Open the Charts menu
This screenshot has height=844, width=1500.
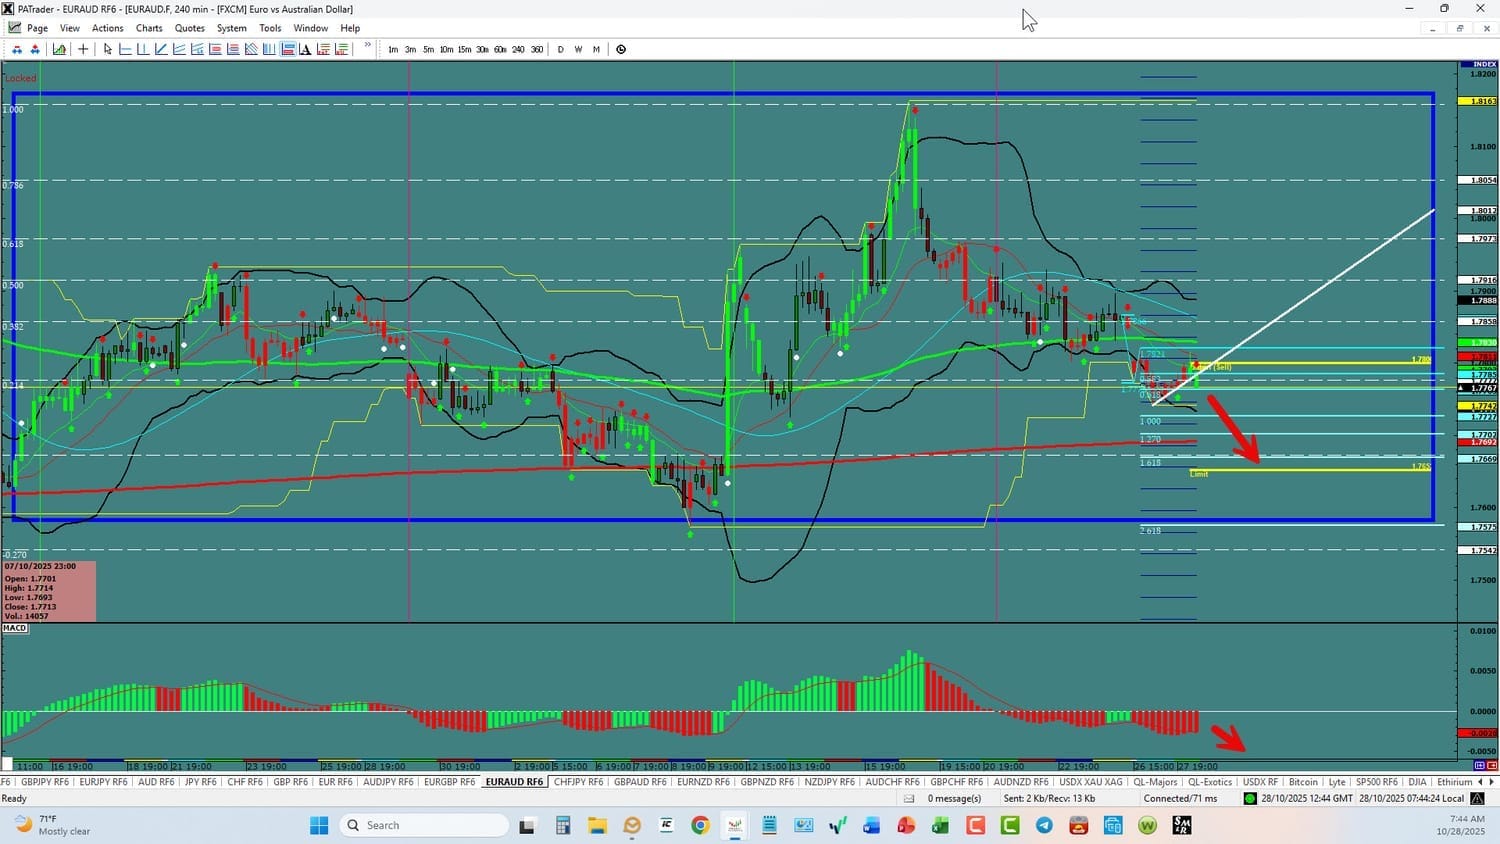tap(149, 28)
